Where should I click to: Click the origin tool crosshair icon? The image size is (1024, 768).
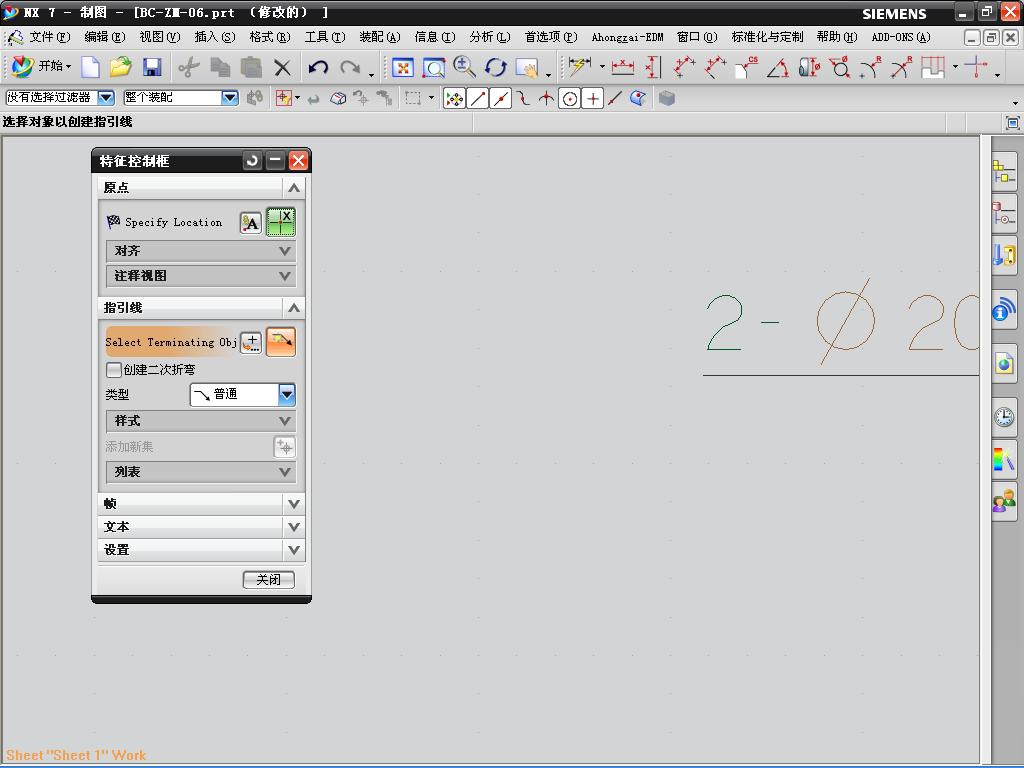pos(281,223)
